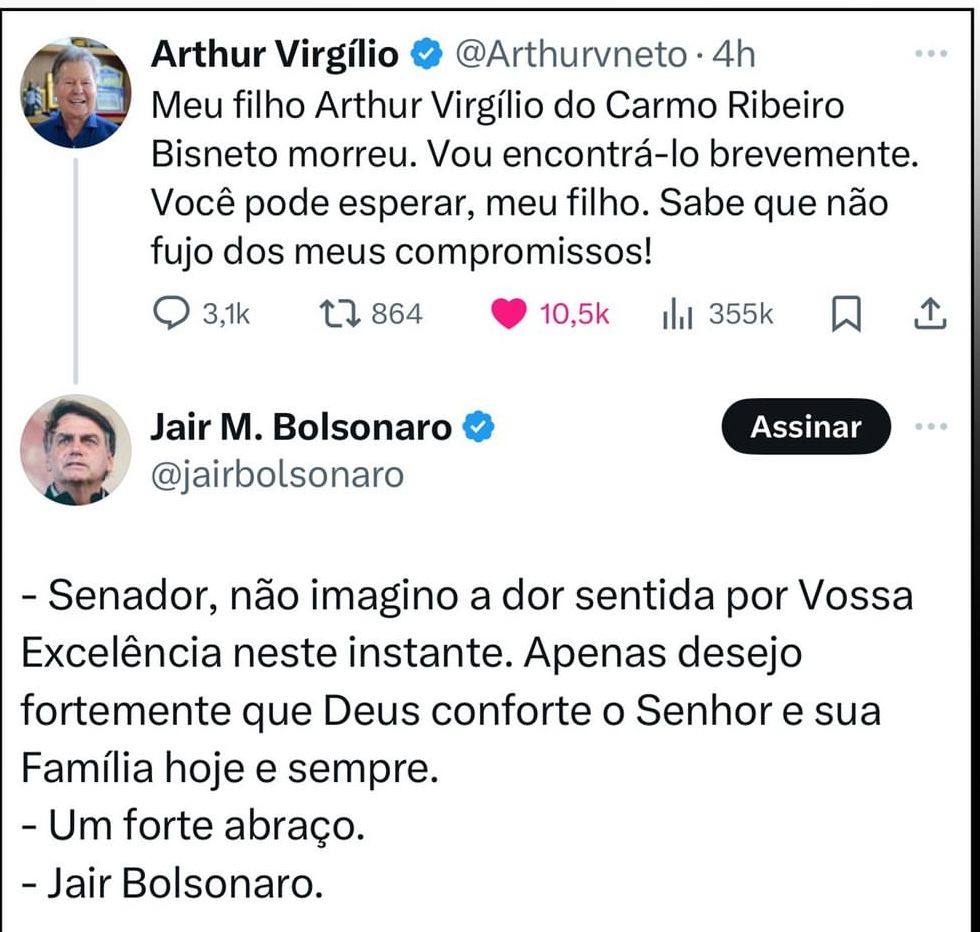Viewport: 980px width, 932px height.
Task: Open more options beside the Assinar button
Action: [x=930, y=427]
